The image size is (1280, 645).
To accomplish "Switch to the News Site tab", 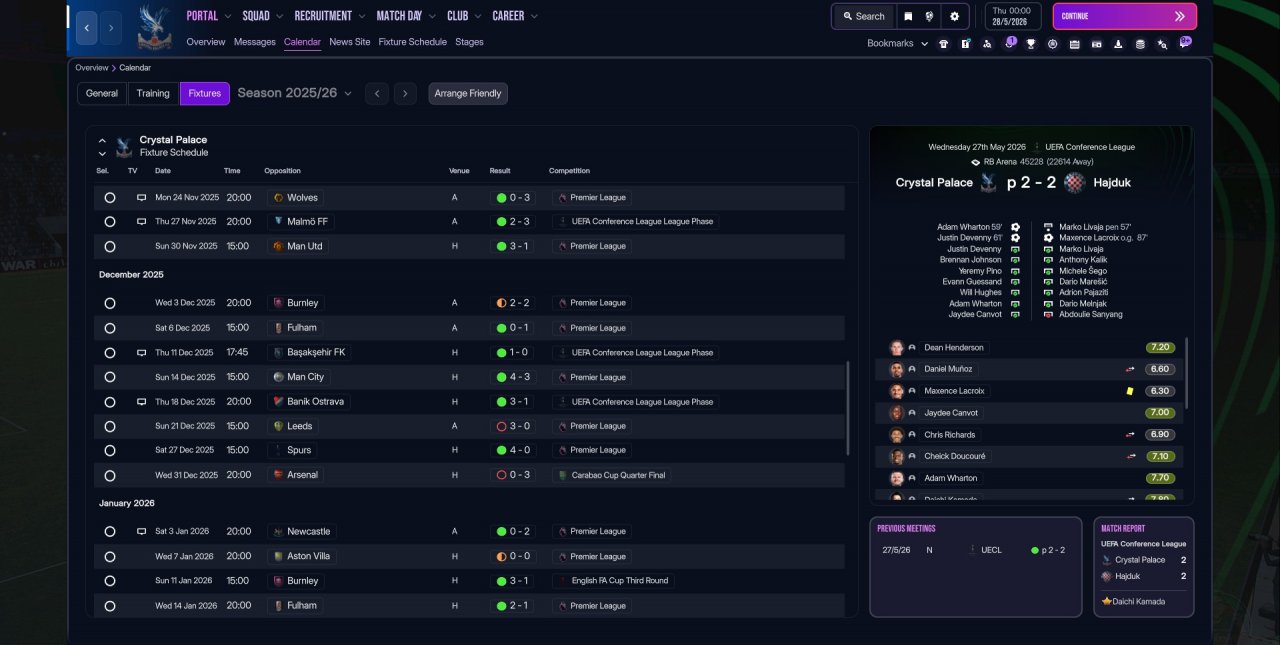I will [350, 42].
